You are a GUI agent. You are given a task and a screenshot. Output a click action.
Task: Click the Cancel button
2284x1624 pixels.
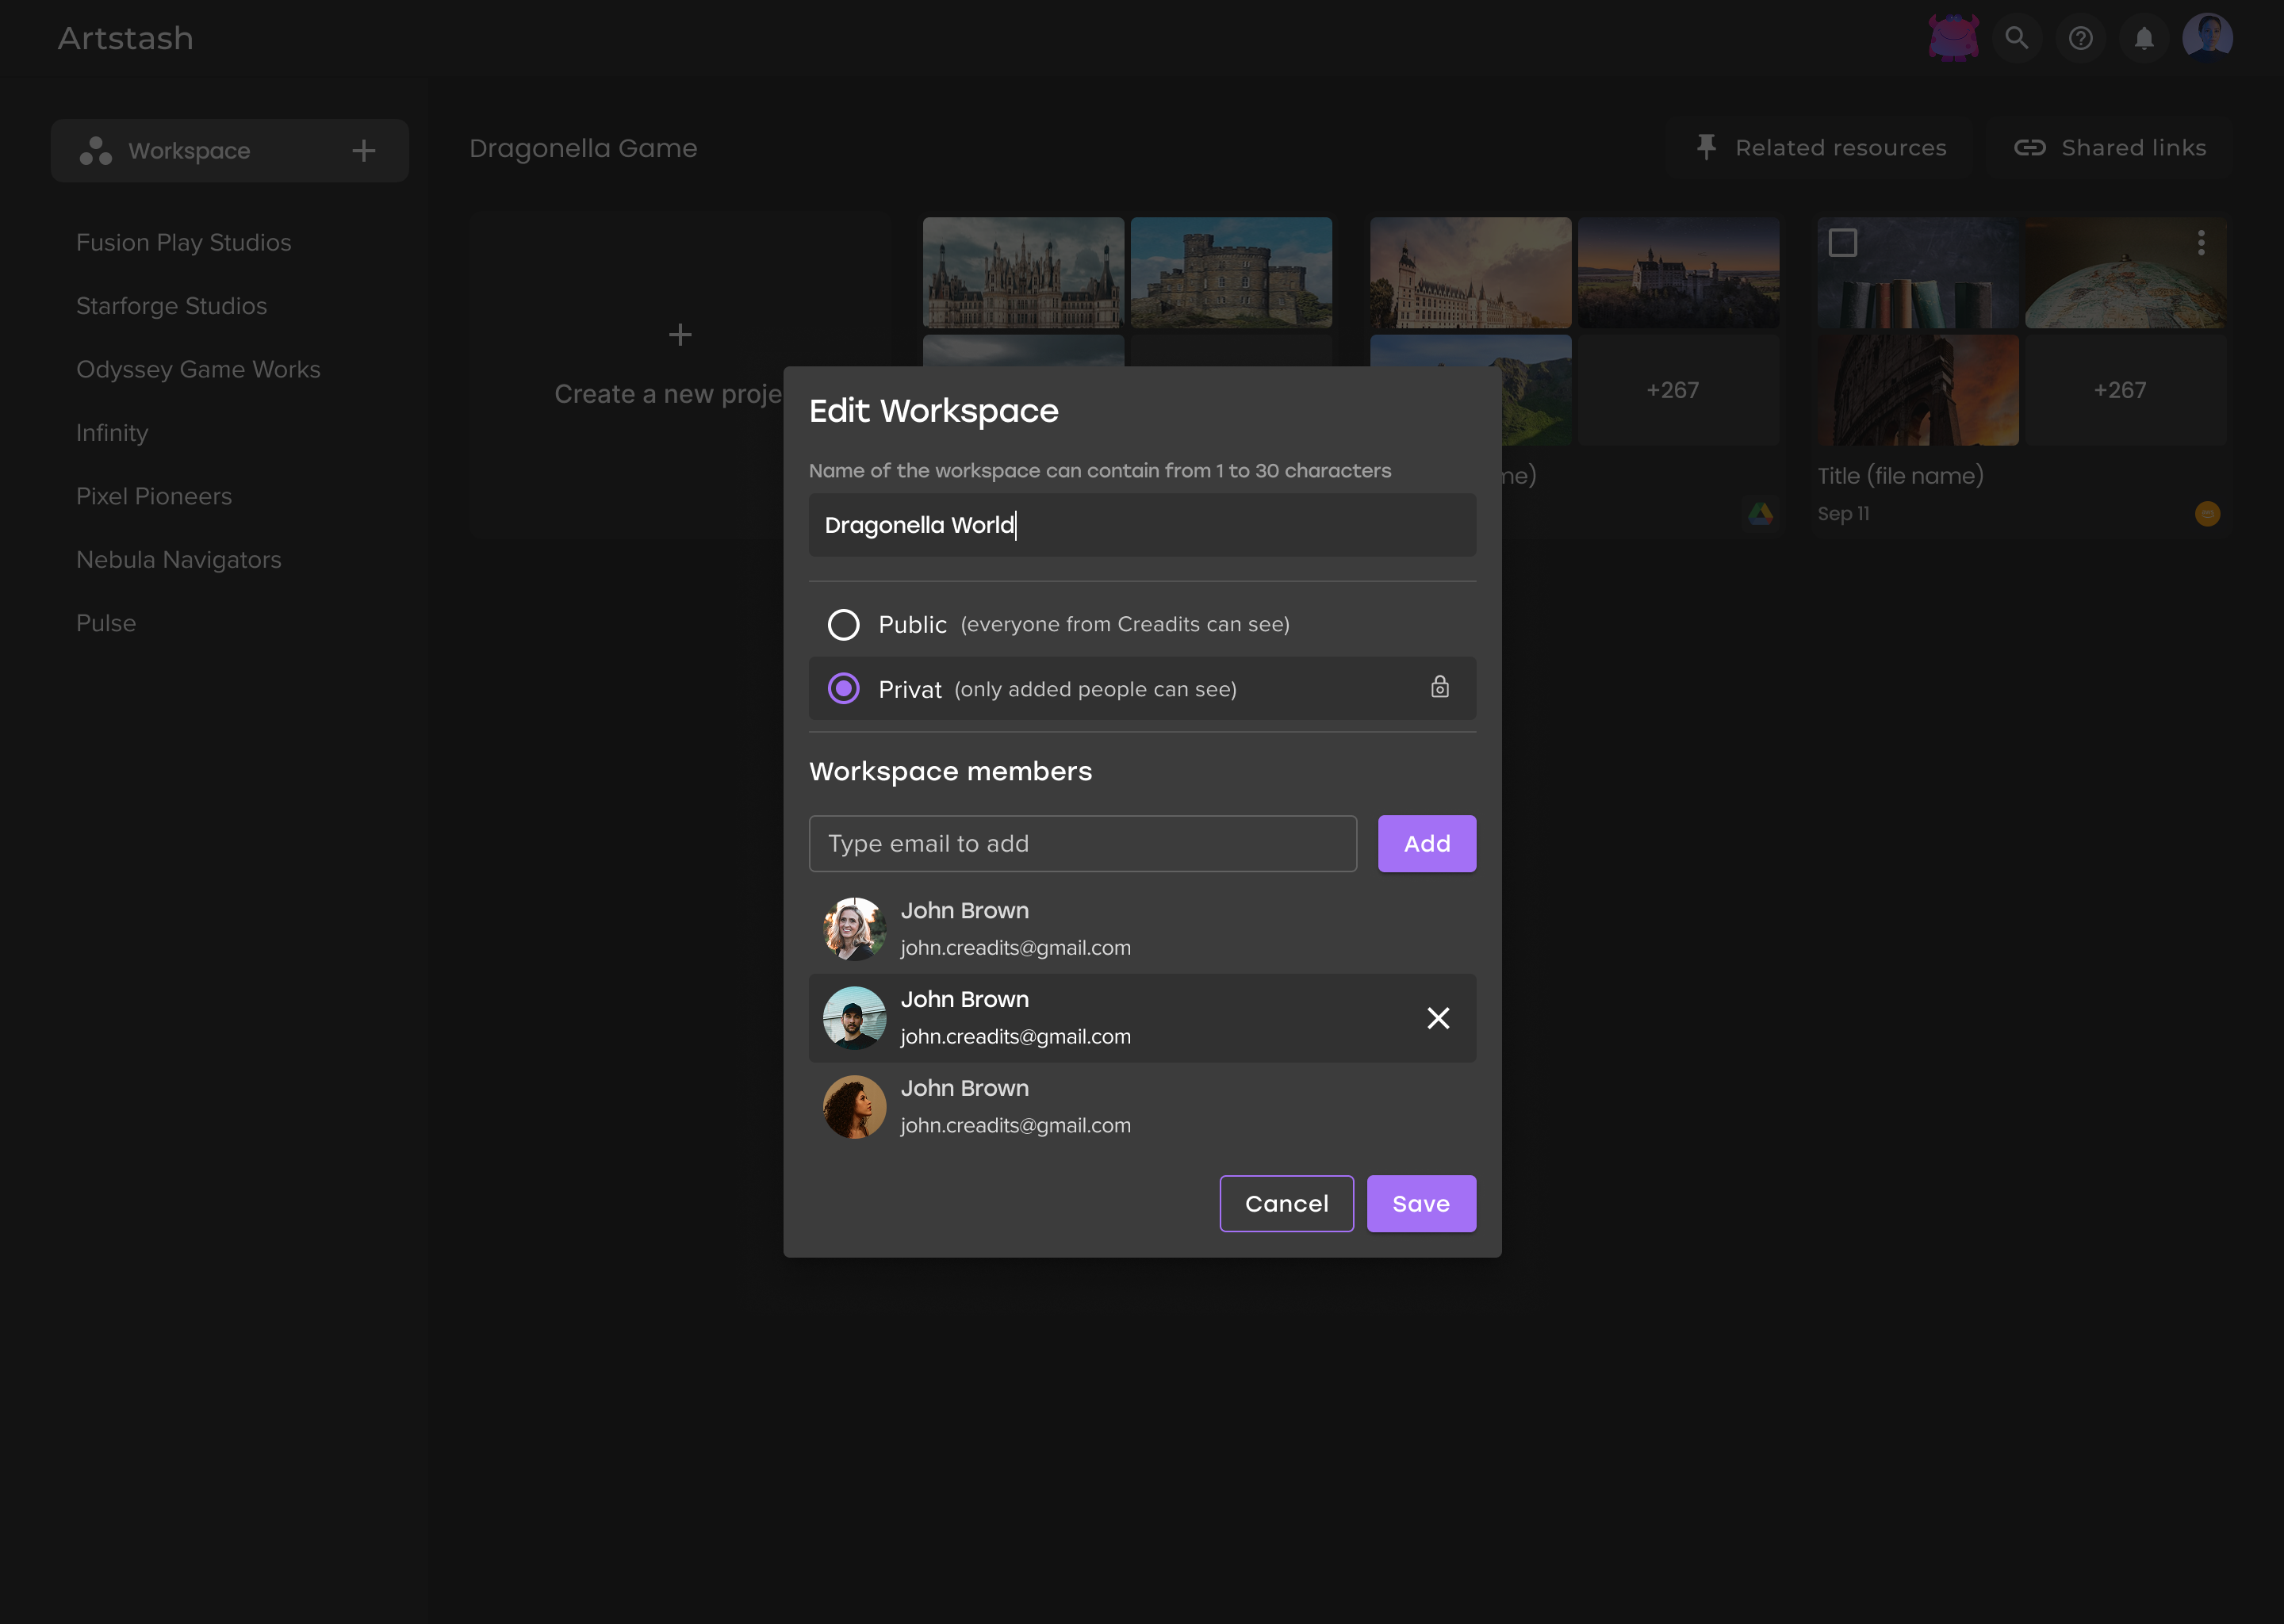(x=1286, y=1204)
